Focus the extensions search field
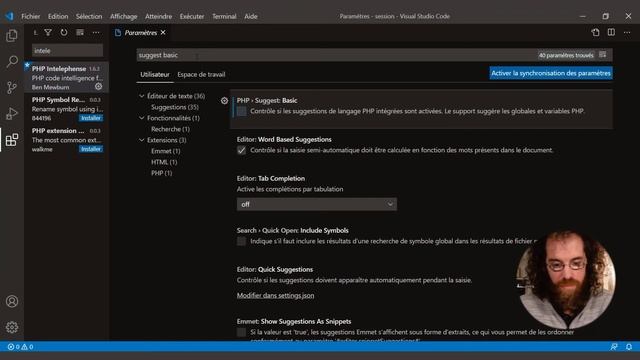This screenshot has width=640, height=360. point(67,51)
